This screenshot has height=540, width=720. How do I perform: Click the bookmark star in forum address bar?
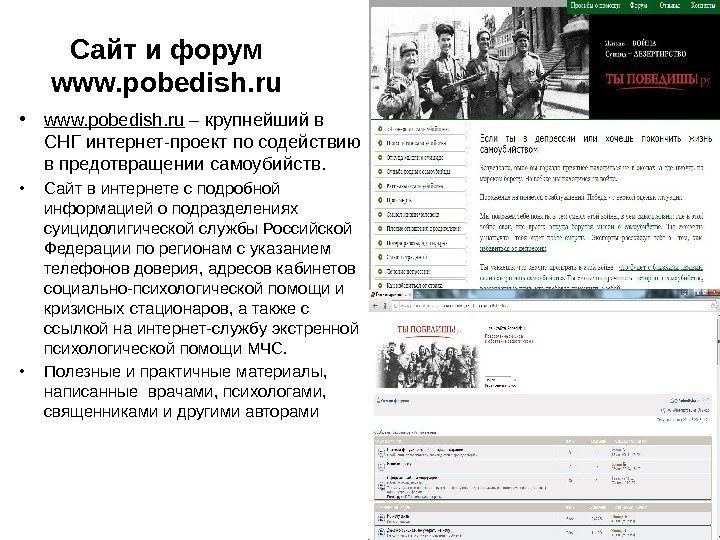pyautogui.click(x=713, y=306)
